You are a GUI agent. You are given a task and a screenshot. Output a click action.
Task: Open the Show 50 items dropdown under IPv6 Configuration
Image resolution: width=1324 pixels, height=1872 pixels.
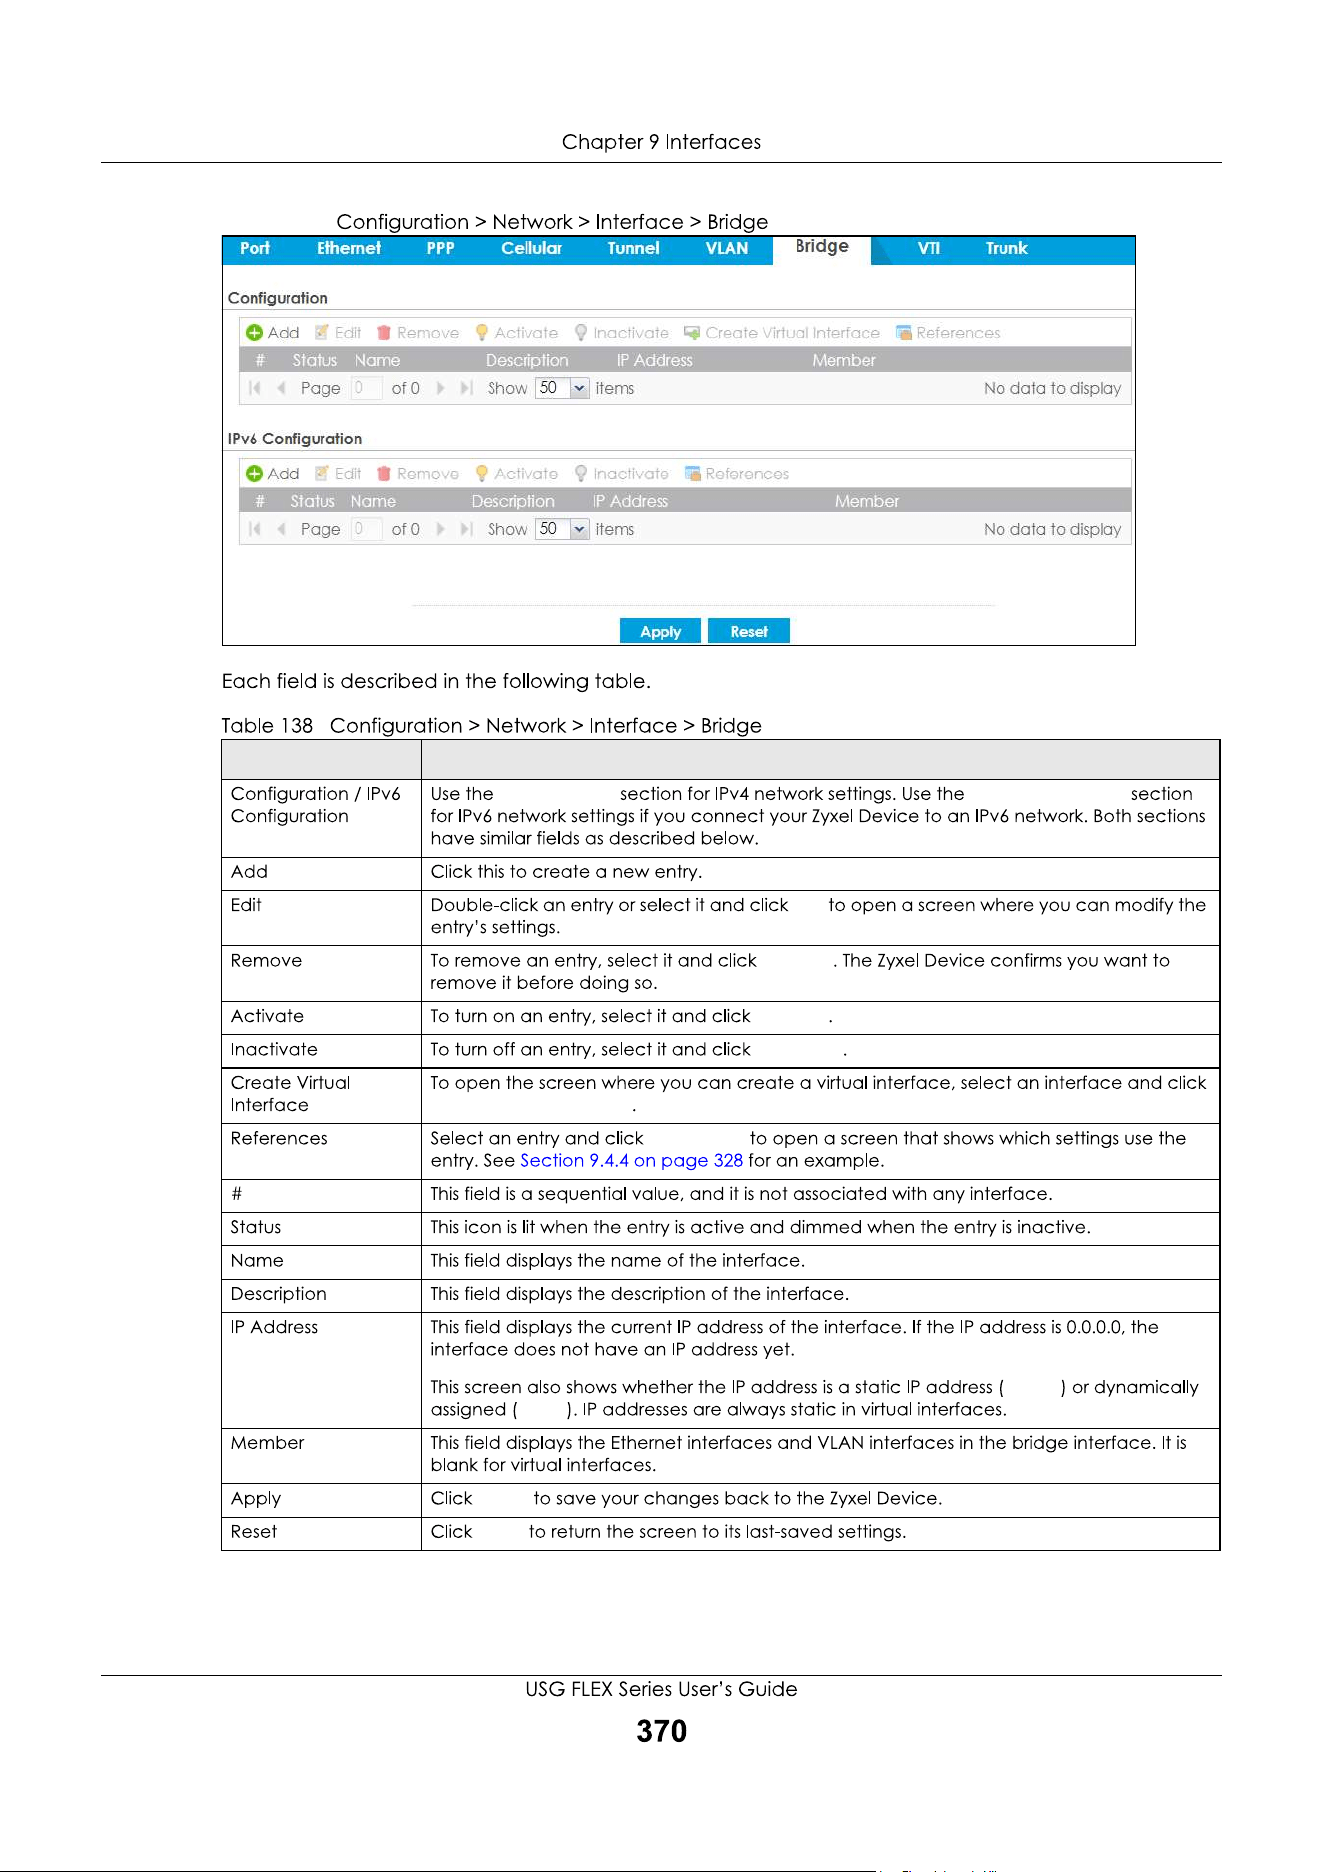click(580, 529)
